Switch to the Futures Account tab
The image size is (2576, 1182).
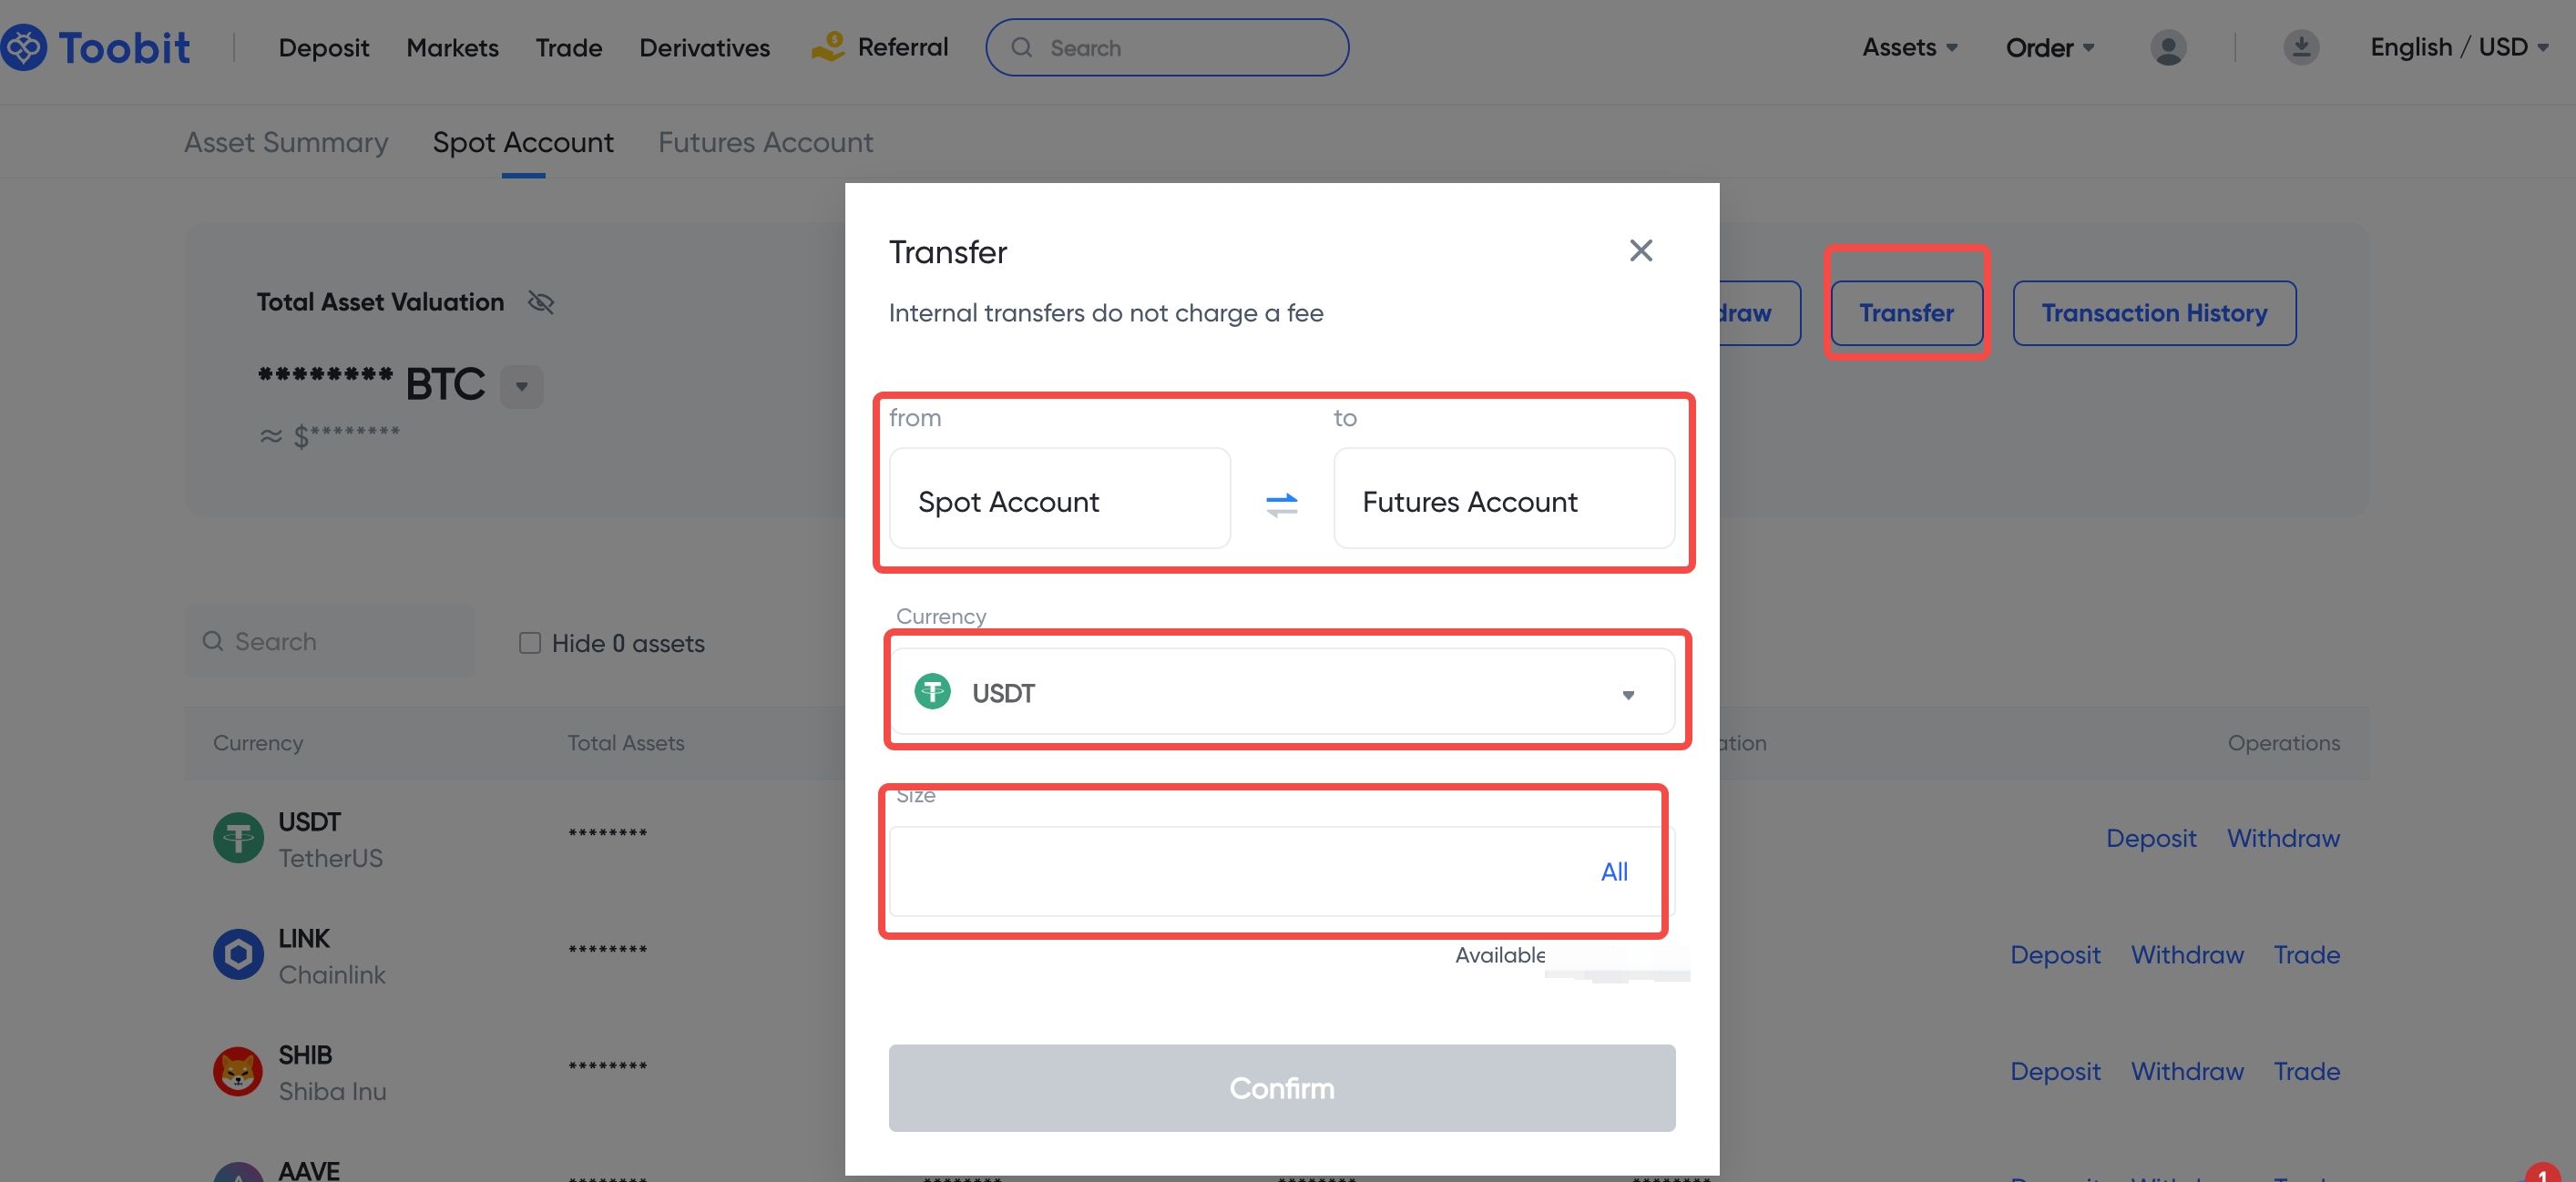pos(765,143)
